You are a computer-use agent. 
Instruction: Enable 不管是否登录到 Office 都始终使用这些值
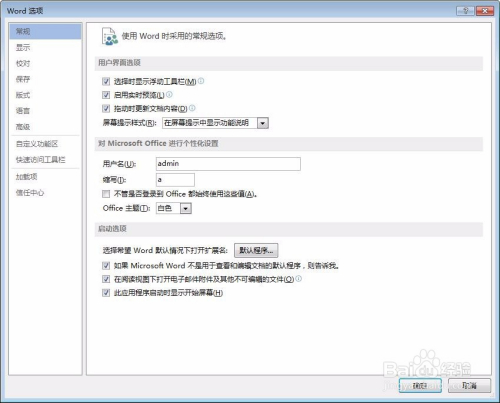pos(106,194)
